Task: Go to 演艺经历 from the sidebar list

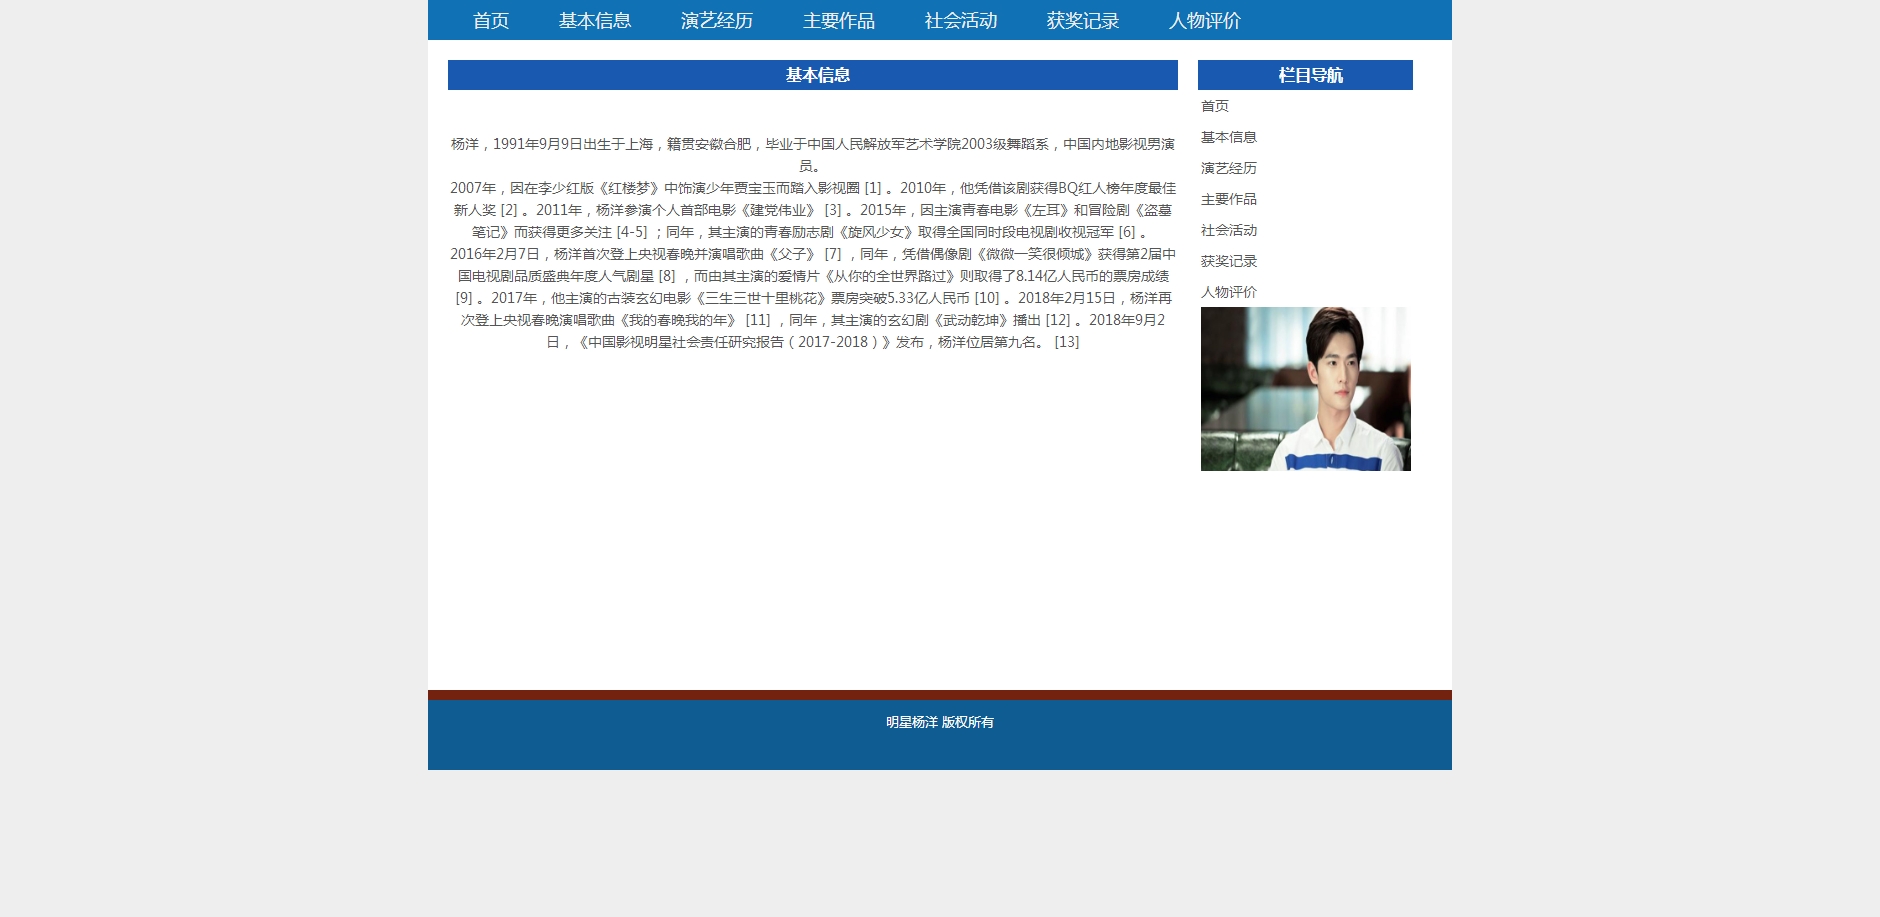Action: [x=1228, y=168]
